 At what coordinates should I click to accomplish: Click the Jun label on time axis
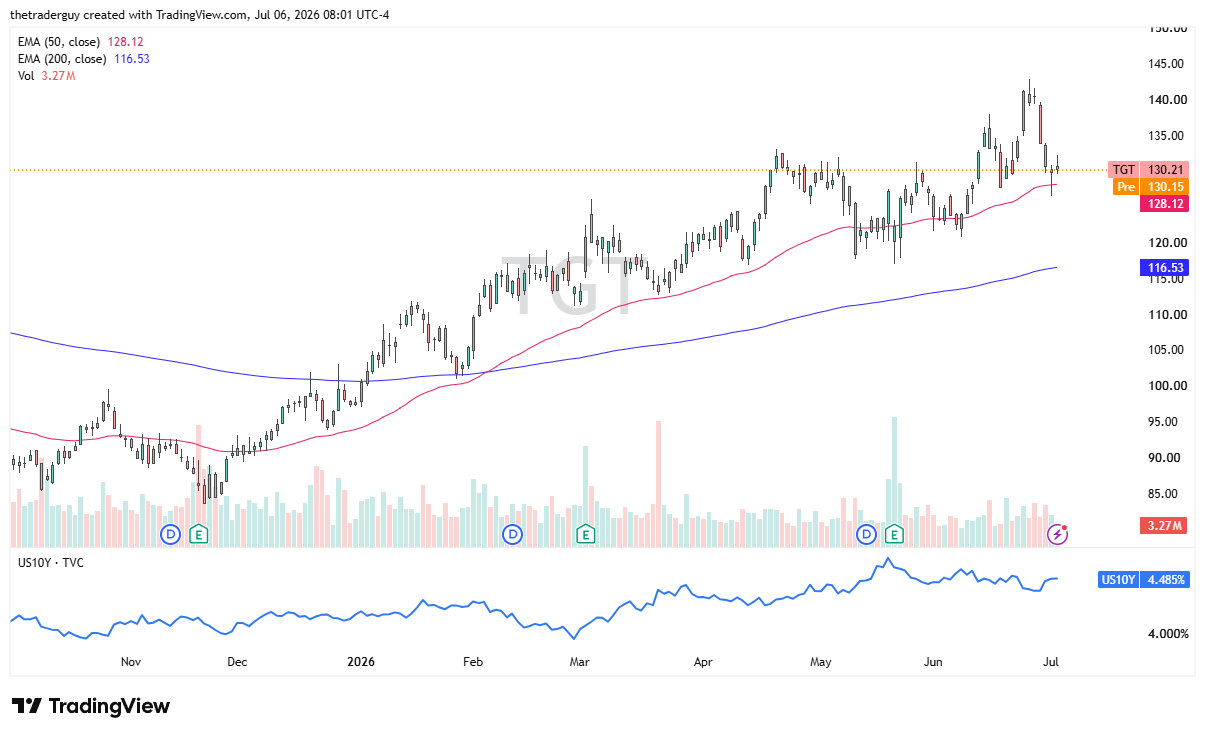coord(933,662)
